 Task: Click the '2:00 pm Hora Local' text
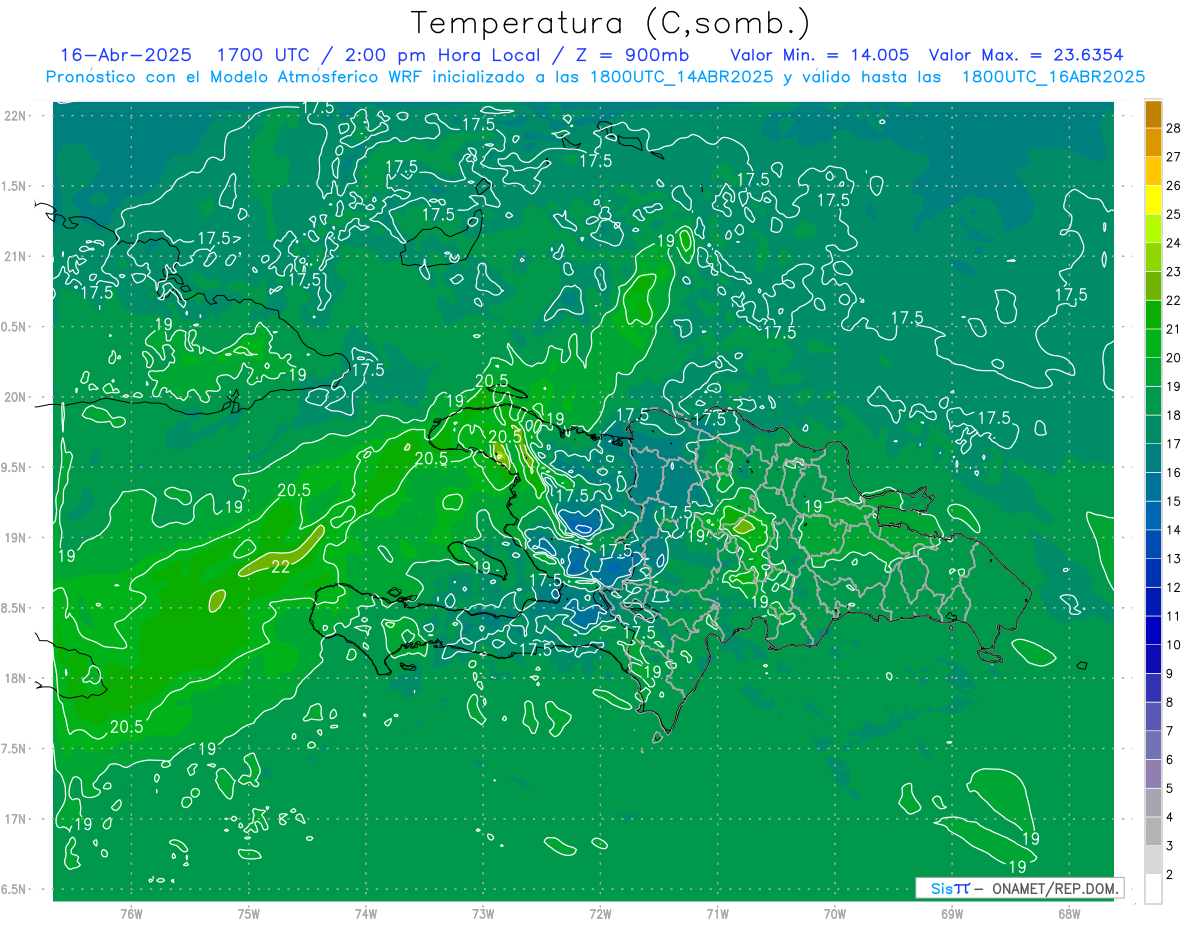(443, 55)
